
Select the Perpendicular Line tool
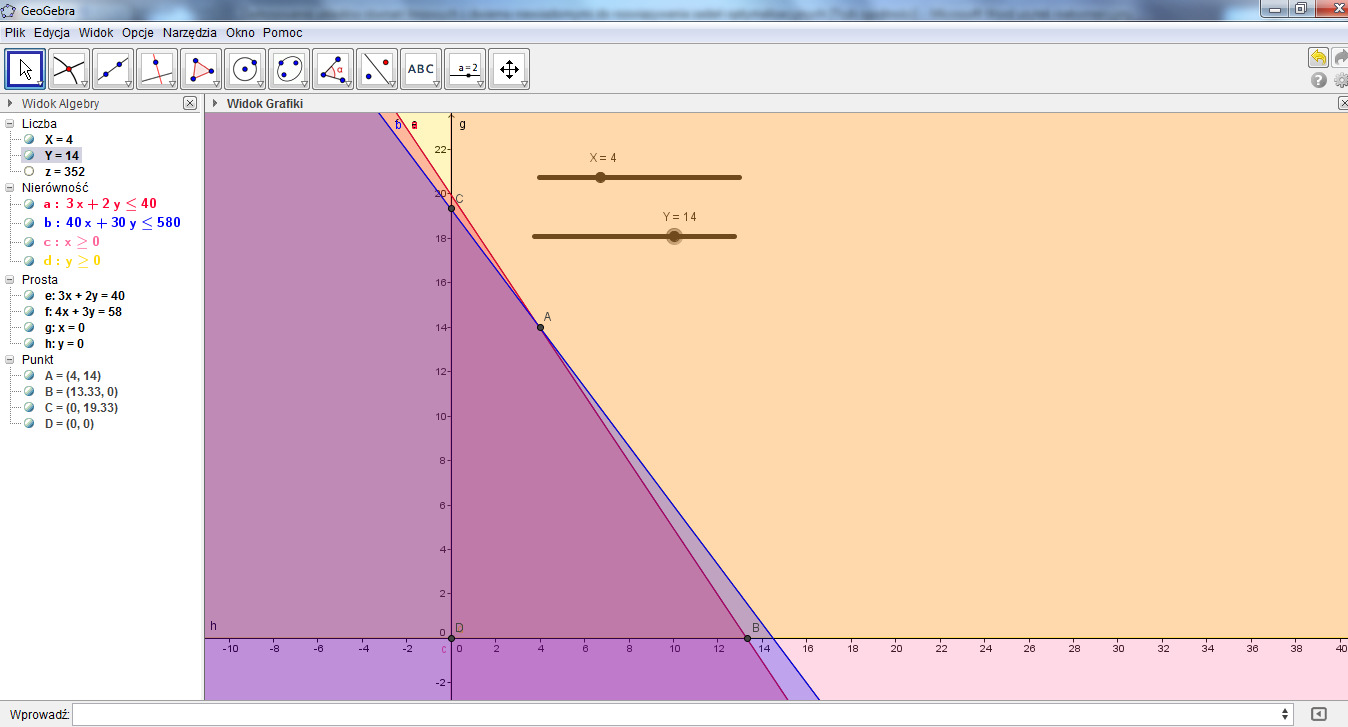(157, 69)
